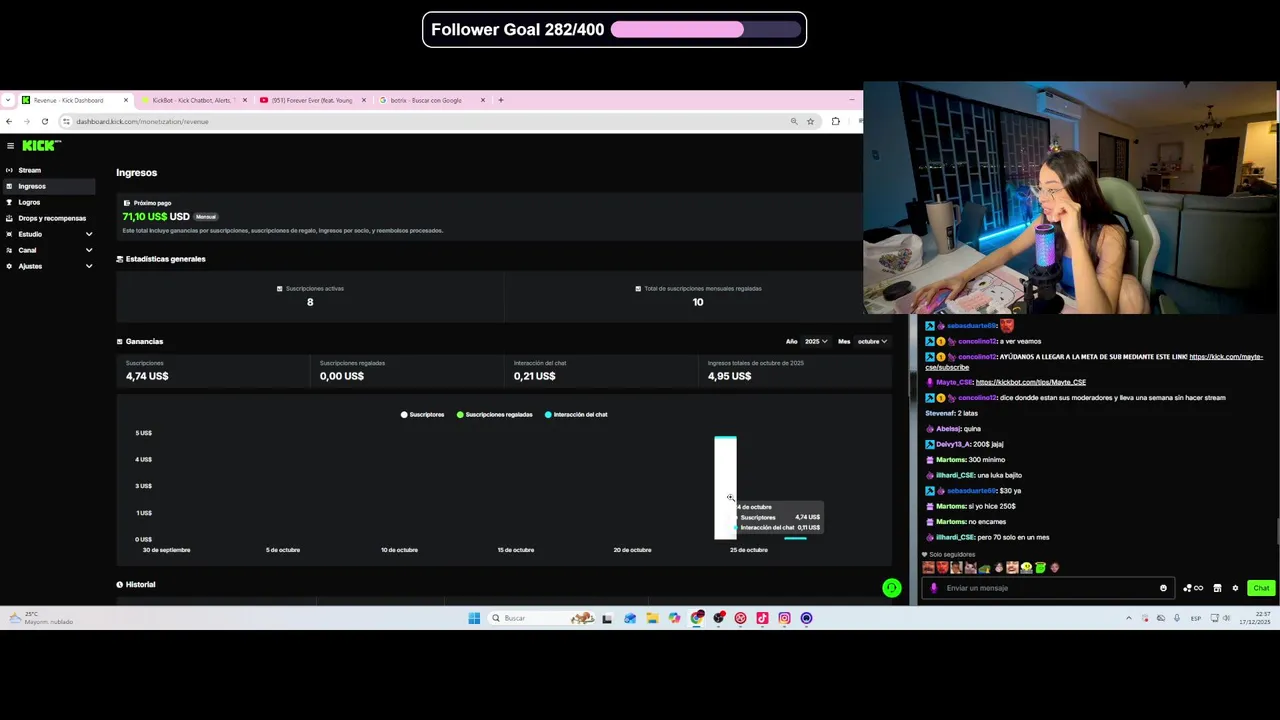Open the kickbot.com/tips/Mayte_CSE link
This screenshot has width=1280, height=720.
pos(1030,382)
